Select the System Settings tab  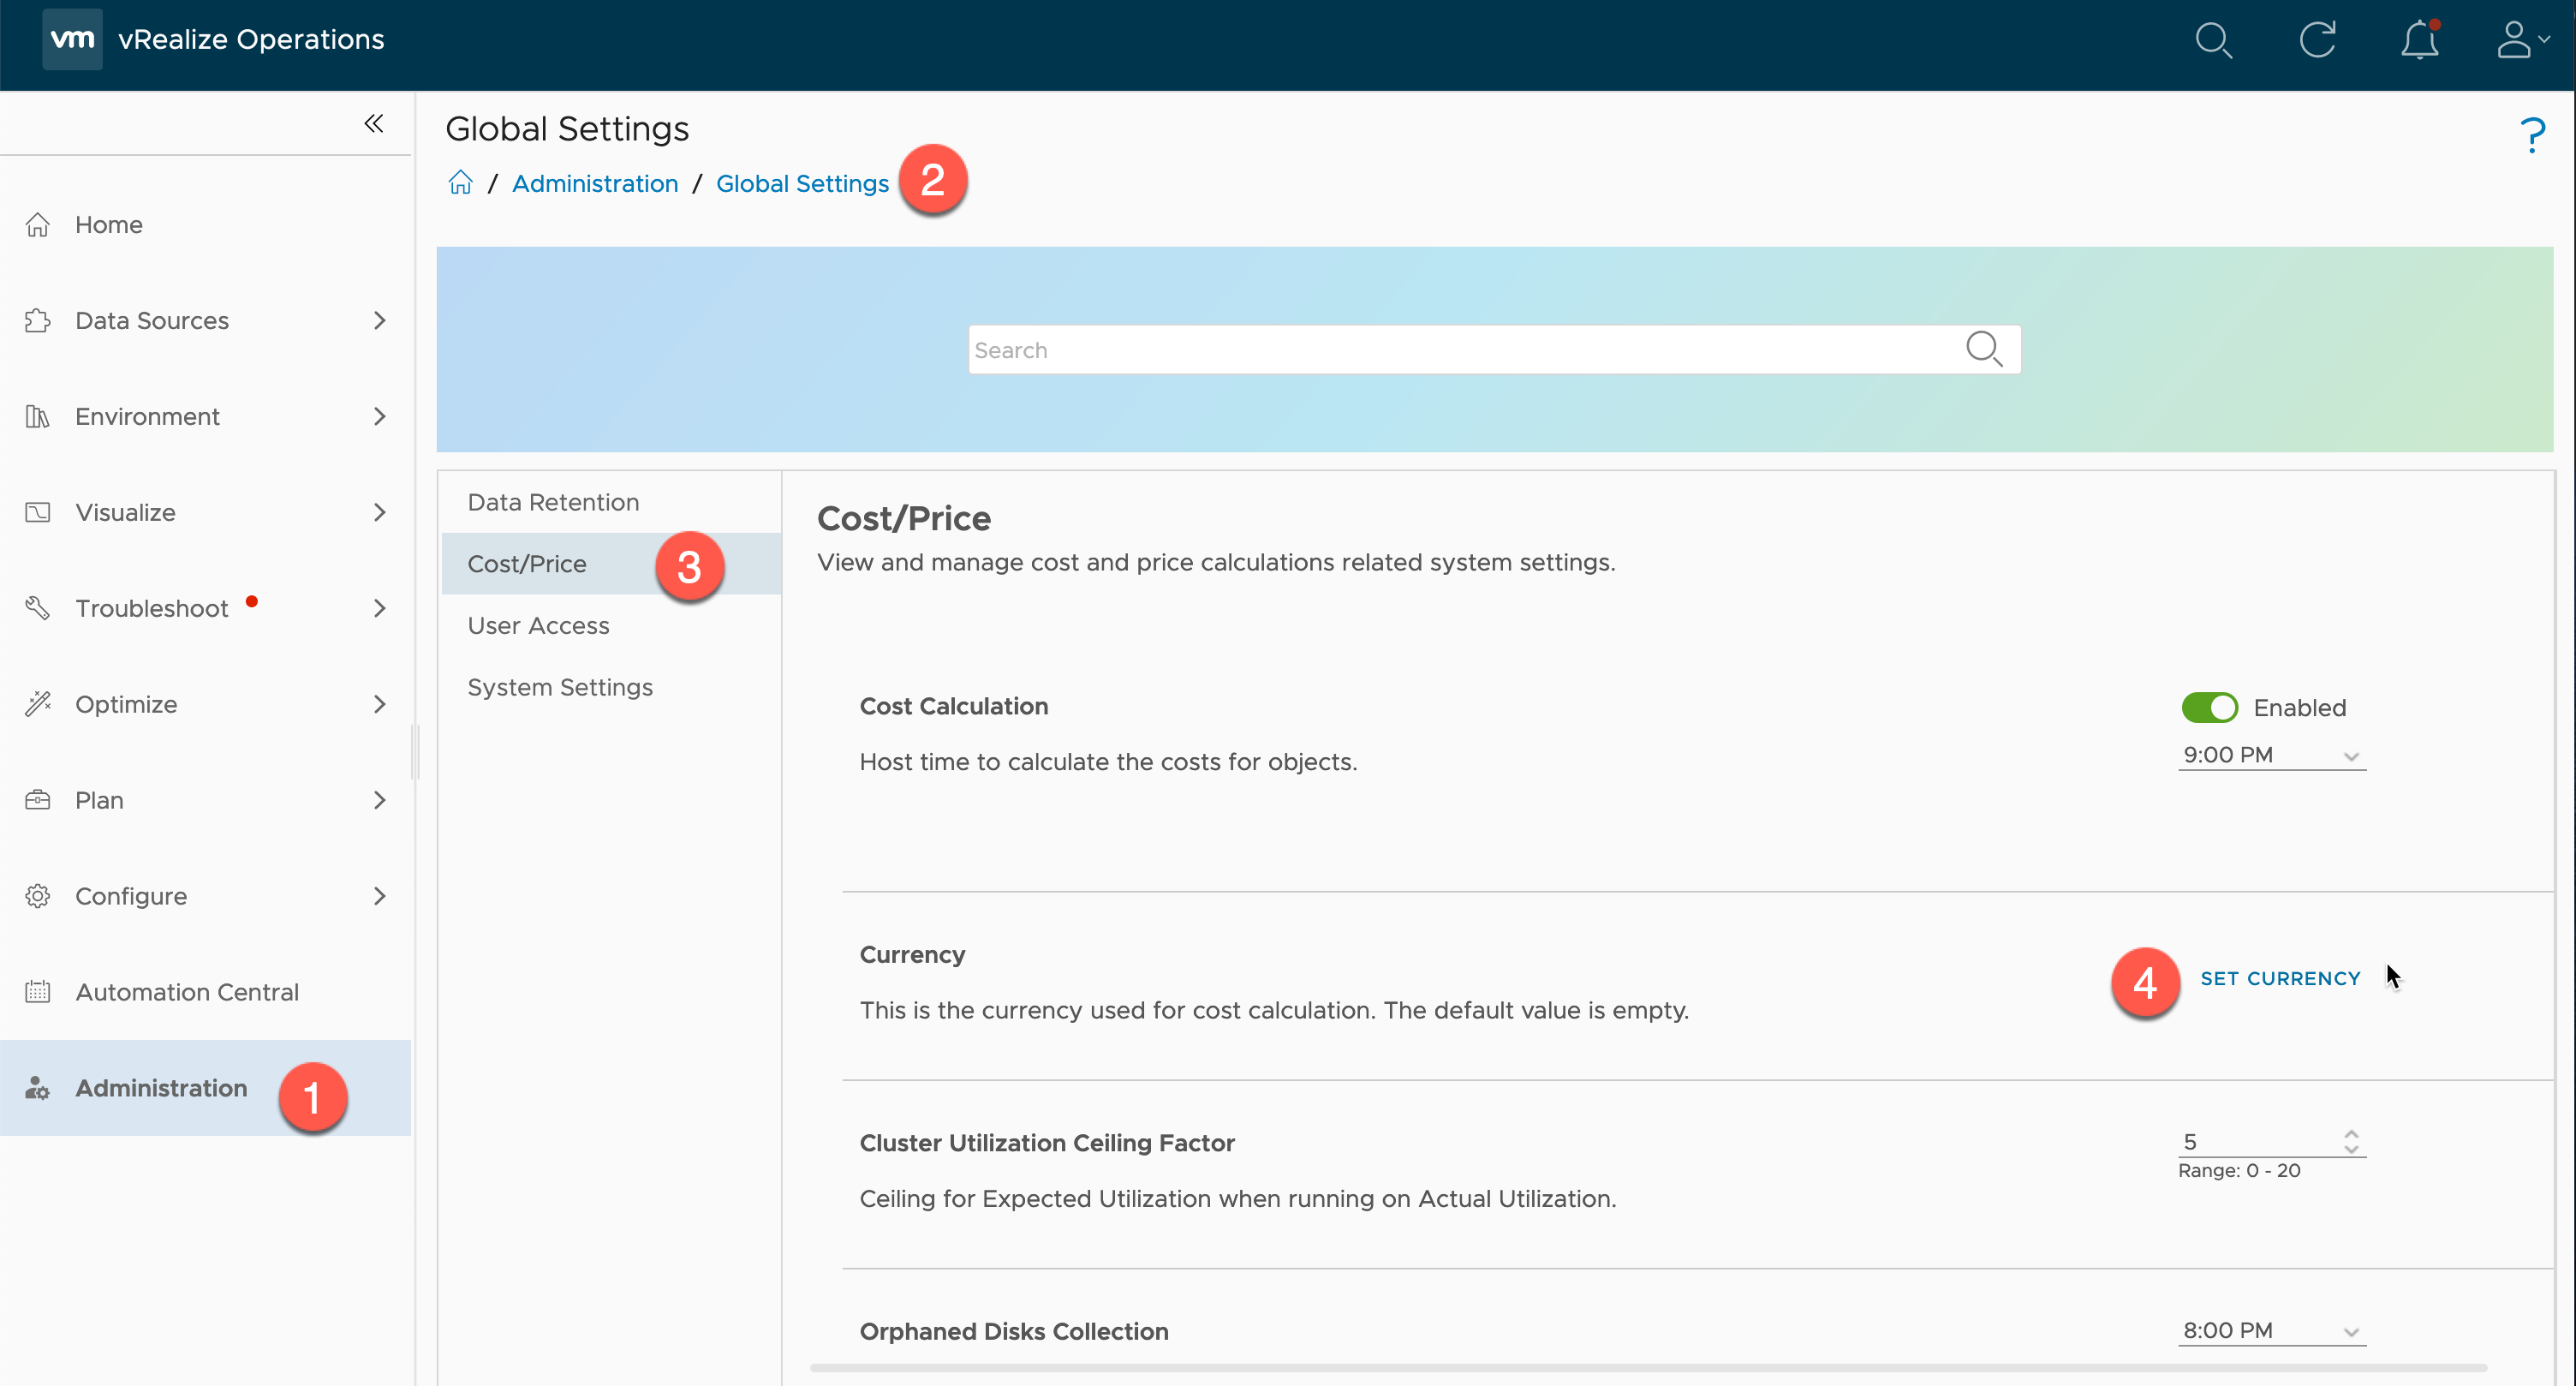tap(611, 688)
